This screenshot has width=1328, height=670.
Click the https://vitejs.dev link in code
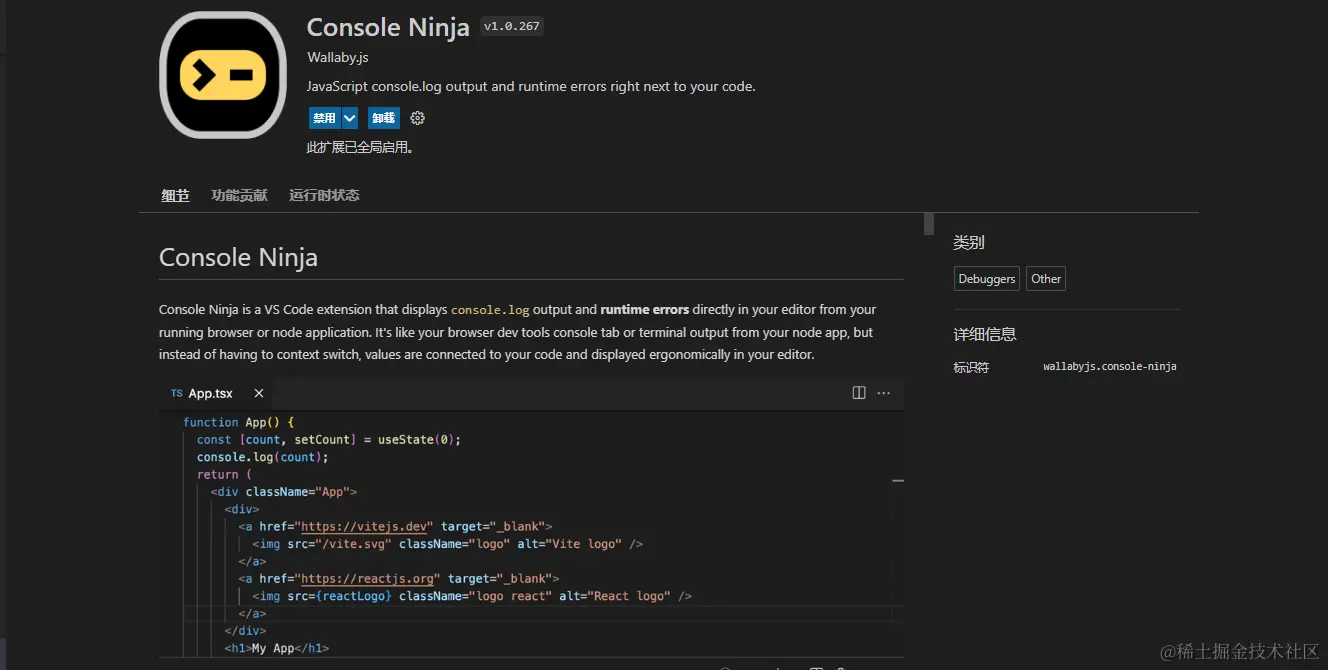tap(364, 526)
